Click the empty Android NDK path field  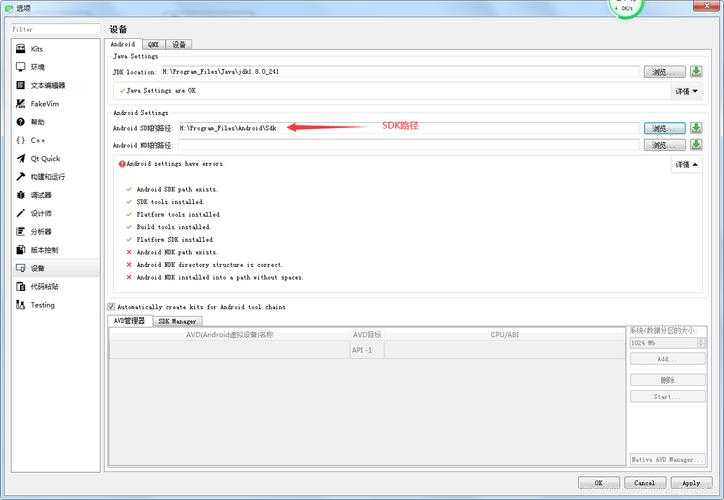tap(409, 145)
